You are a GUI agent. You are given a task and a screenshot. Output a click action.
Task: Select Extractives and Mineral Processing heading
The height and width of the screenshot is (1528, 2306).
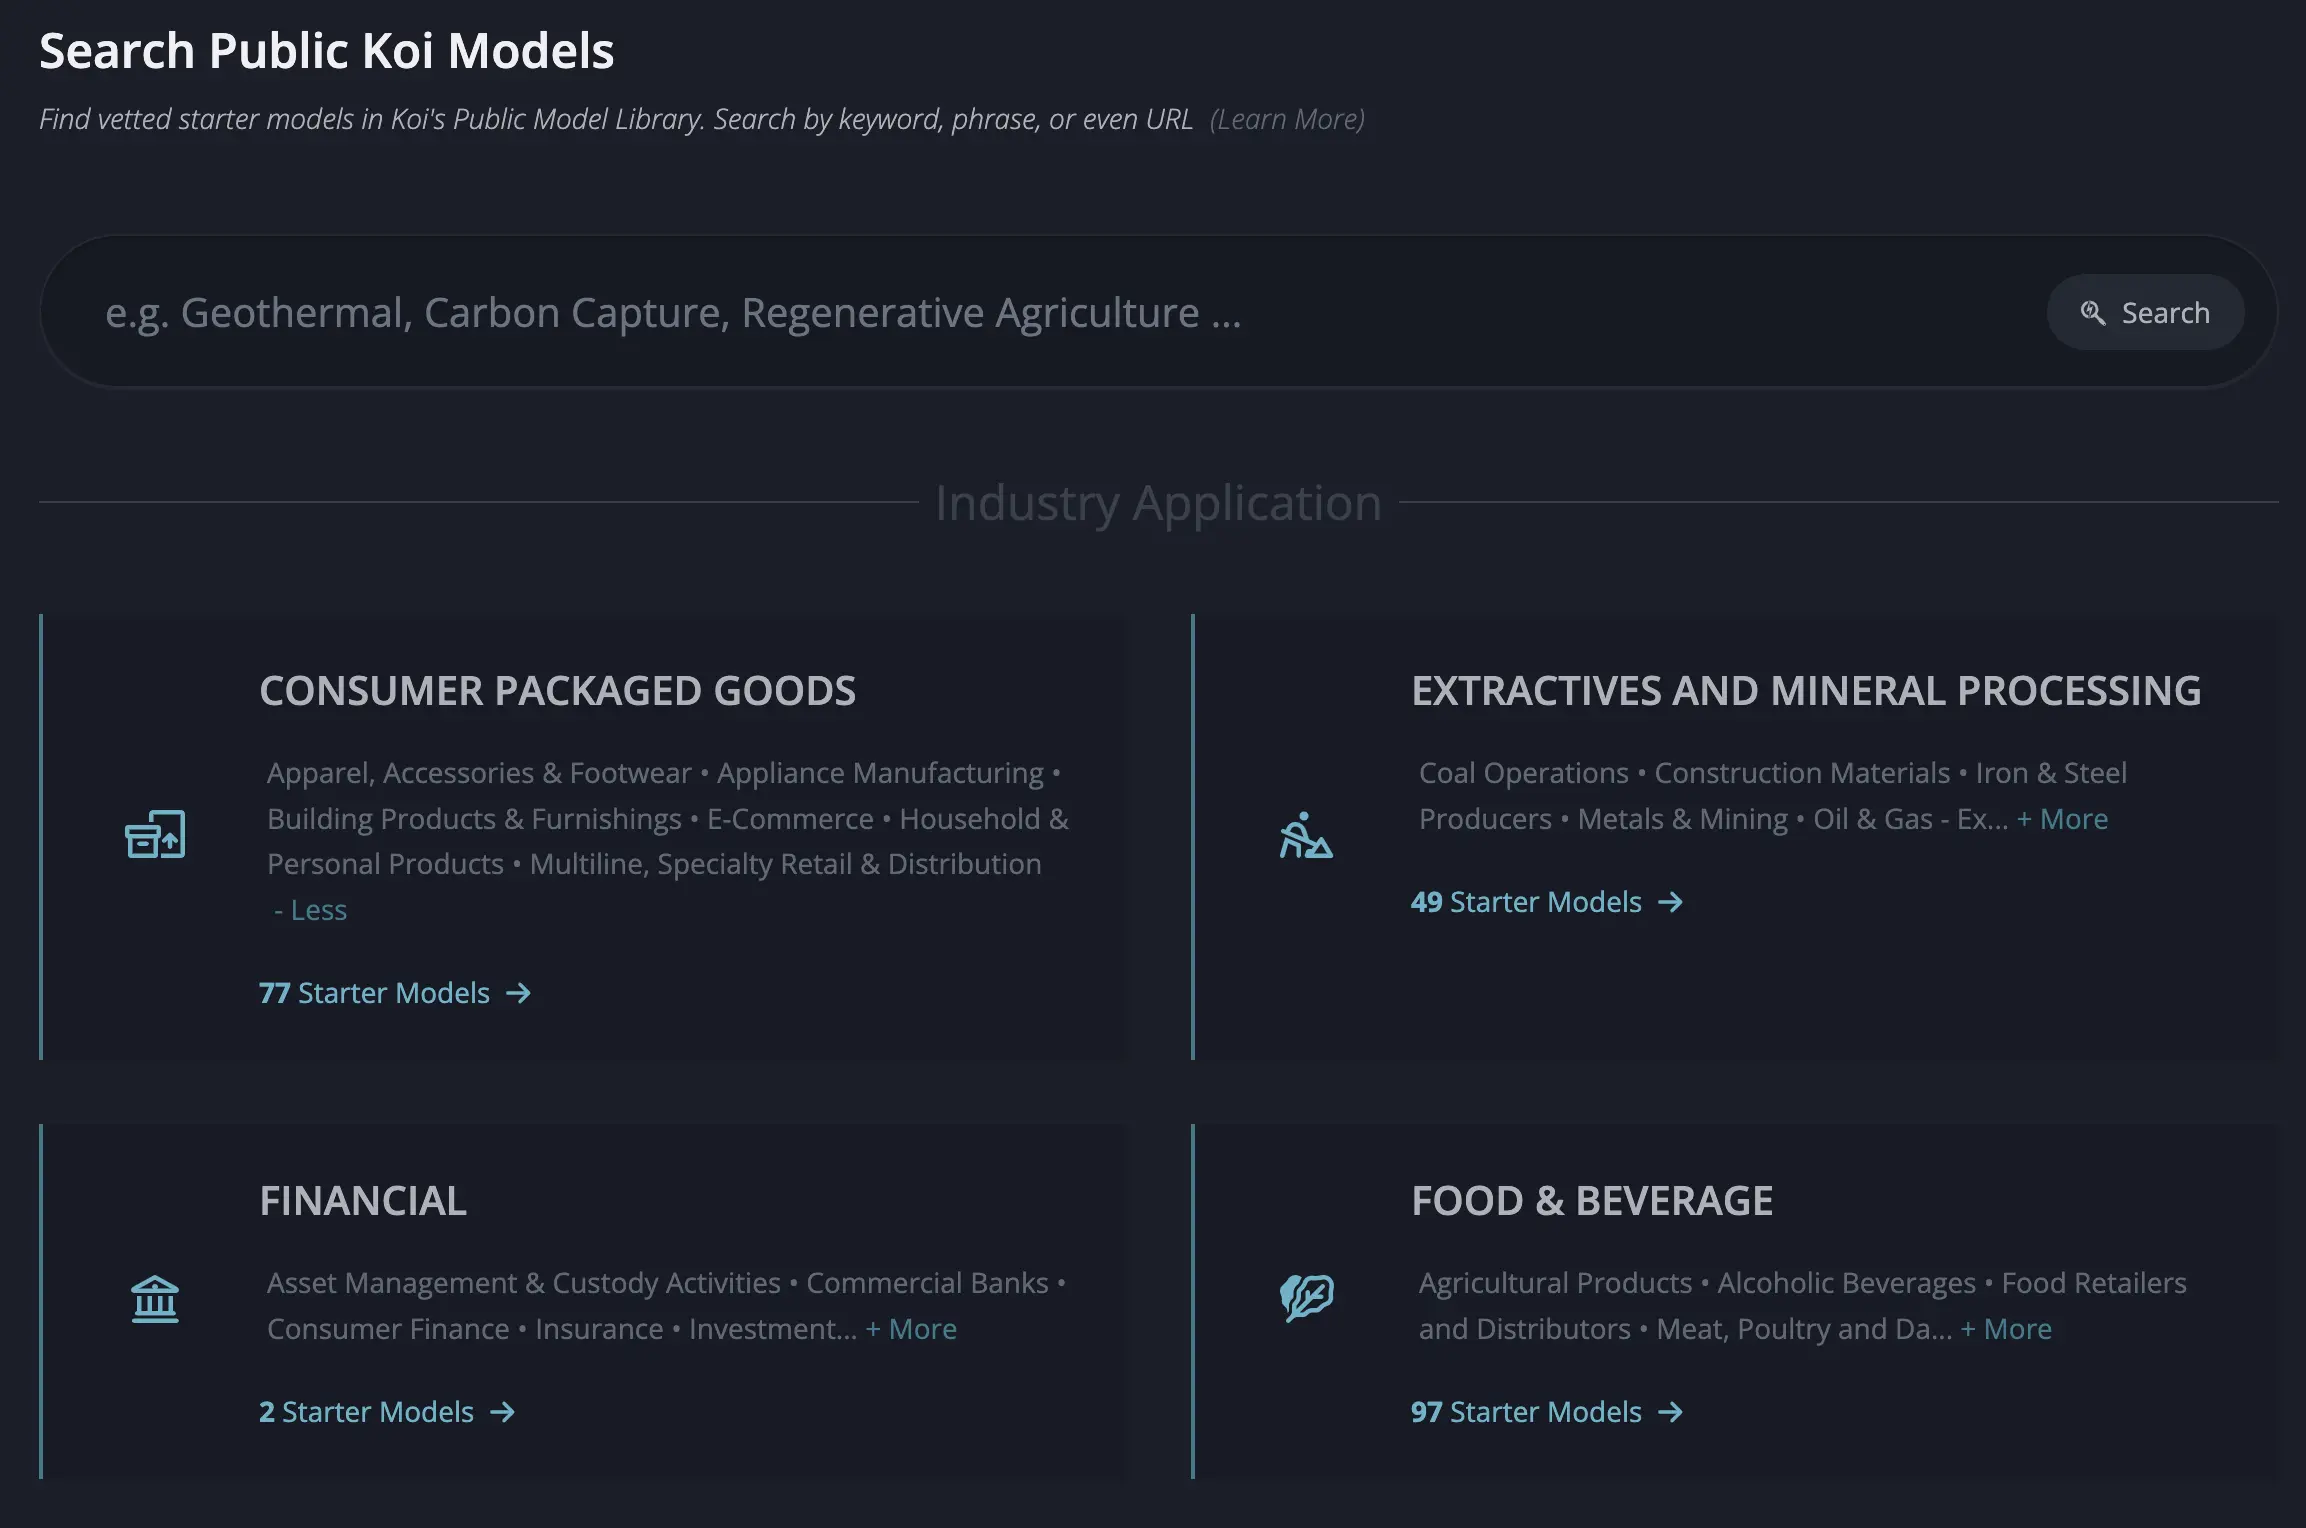pos(1806,691)
